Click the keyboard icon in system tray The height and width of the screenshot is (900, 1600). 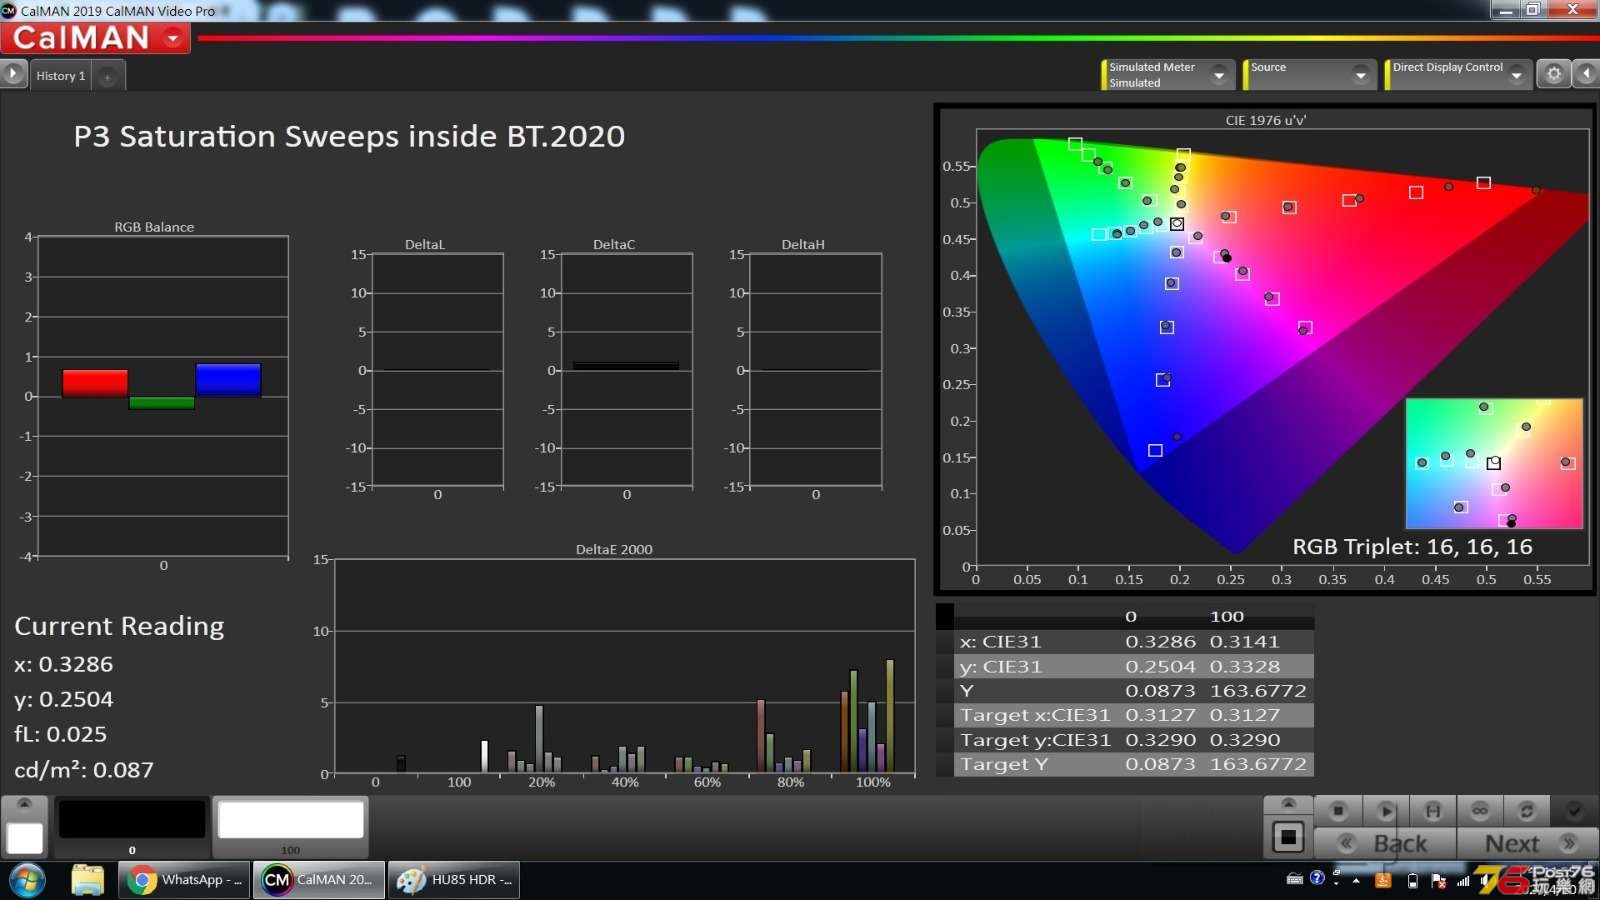click(1294, 879)
